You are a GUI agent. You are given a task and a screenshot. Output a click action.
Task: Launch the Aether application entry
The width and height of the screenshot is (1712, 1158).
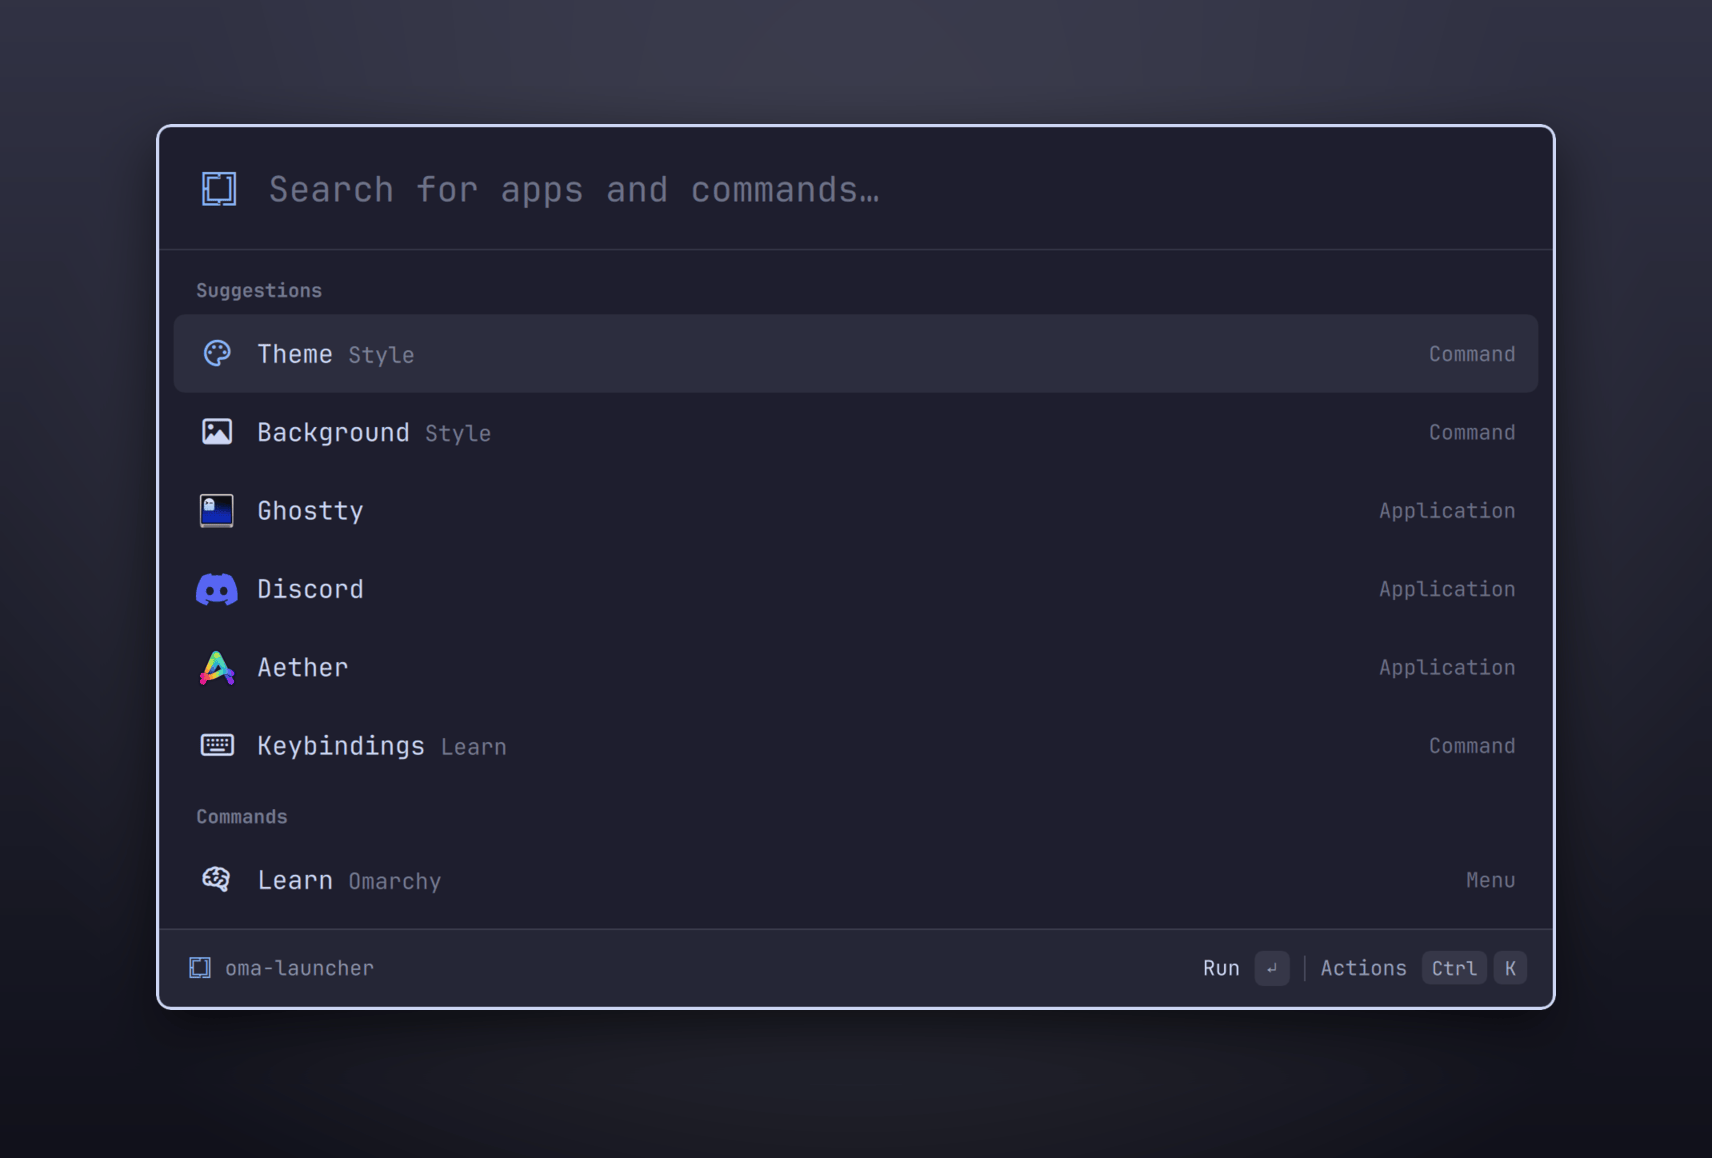[856, 667]
